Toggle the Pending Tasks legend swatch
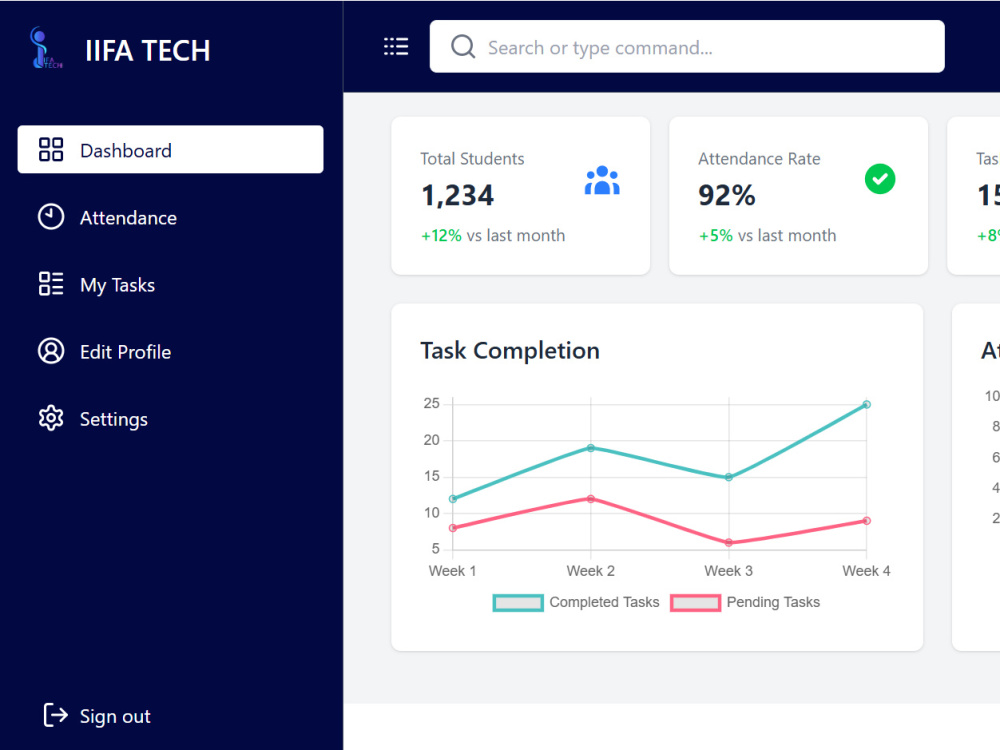1000x750 pixels. (x=695, y=603)
